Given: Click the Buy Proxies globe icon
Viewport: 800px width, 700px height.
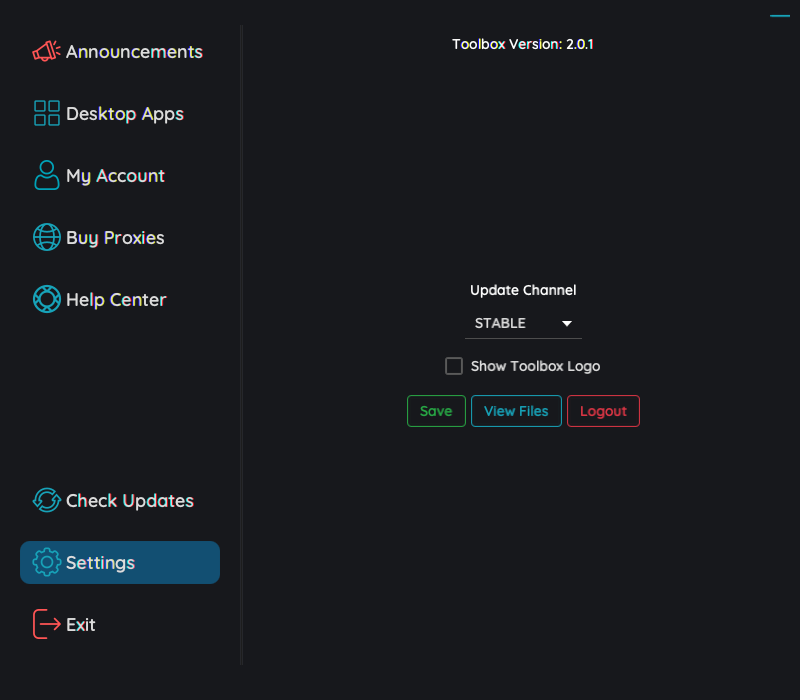Looking at the screenshot, I should [46, 238].
